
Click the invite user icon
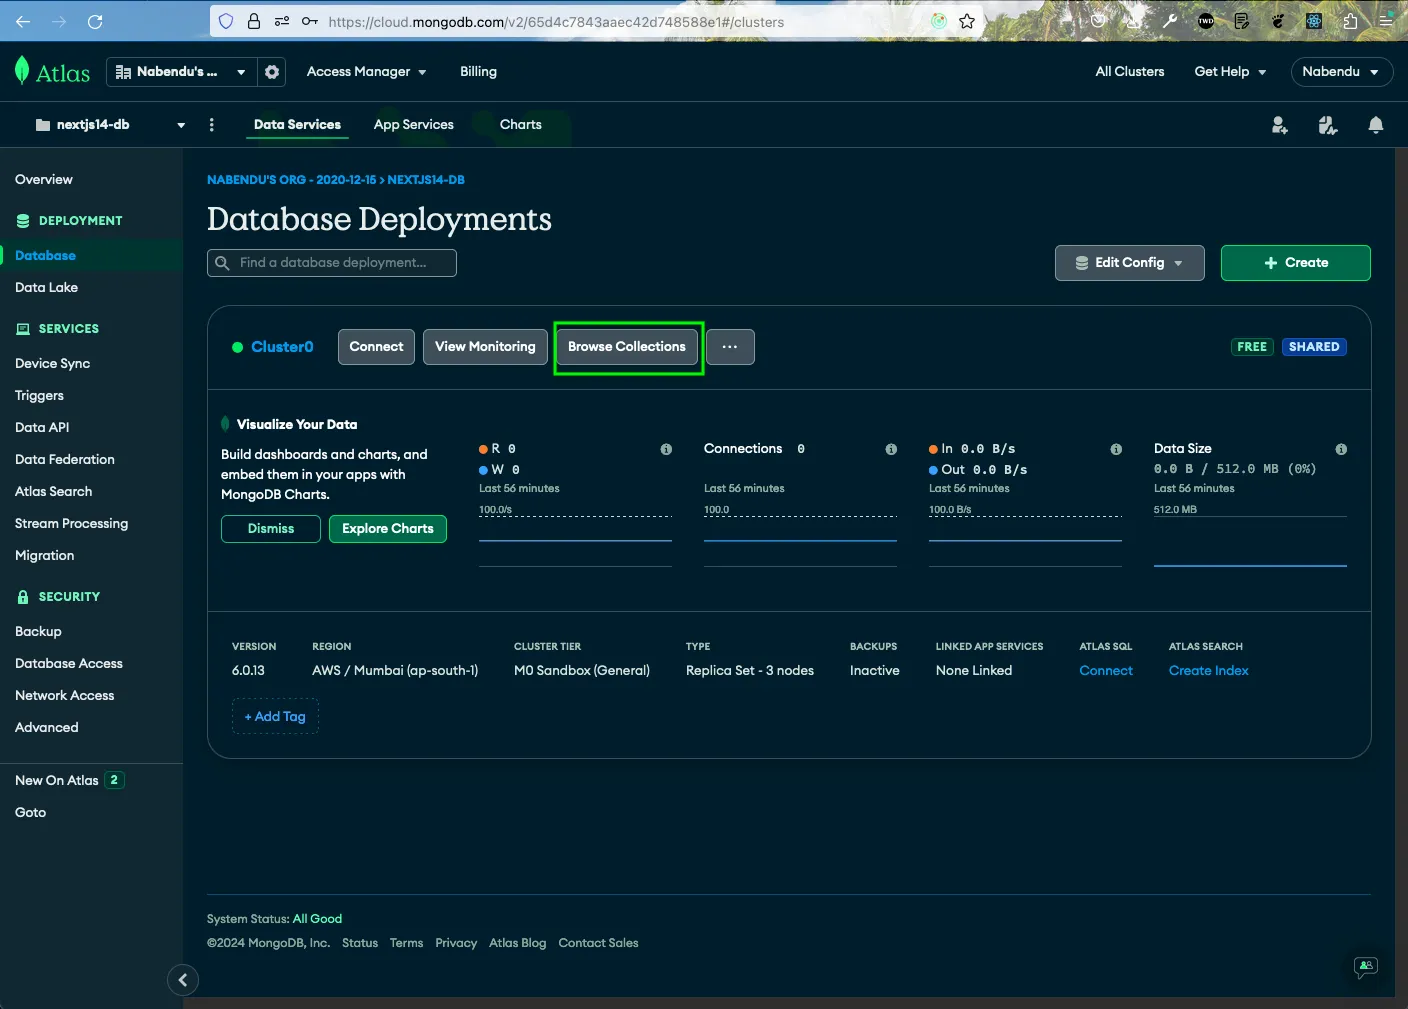tap(1279, 125)
